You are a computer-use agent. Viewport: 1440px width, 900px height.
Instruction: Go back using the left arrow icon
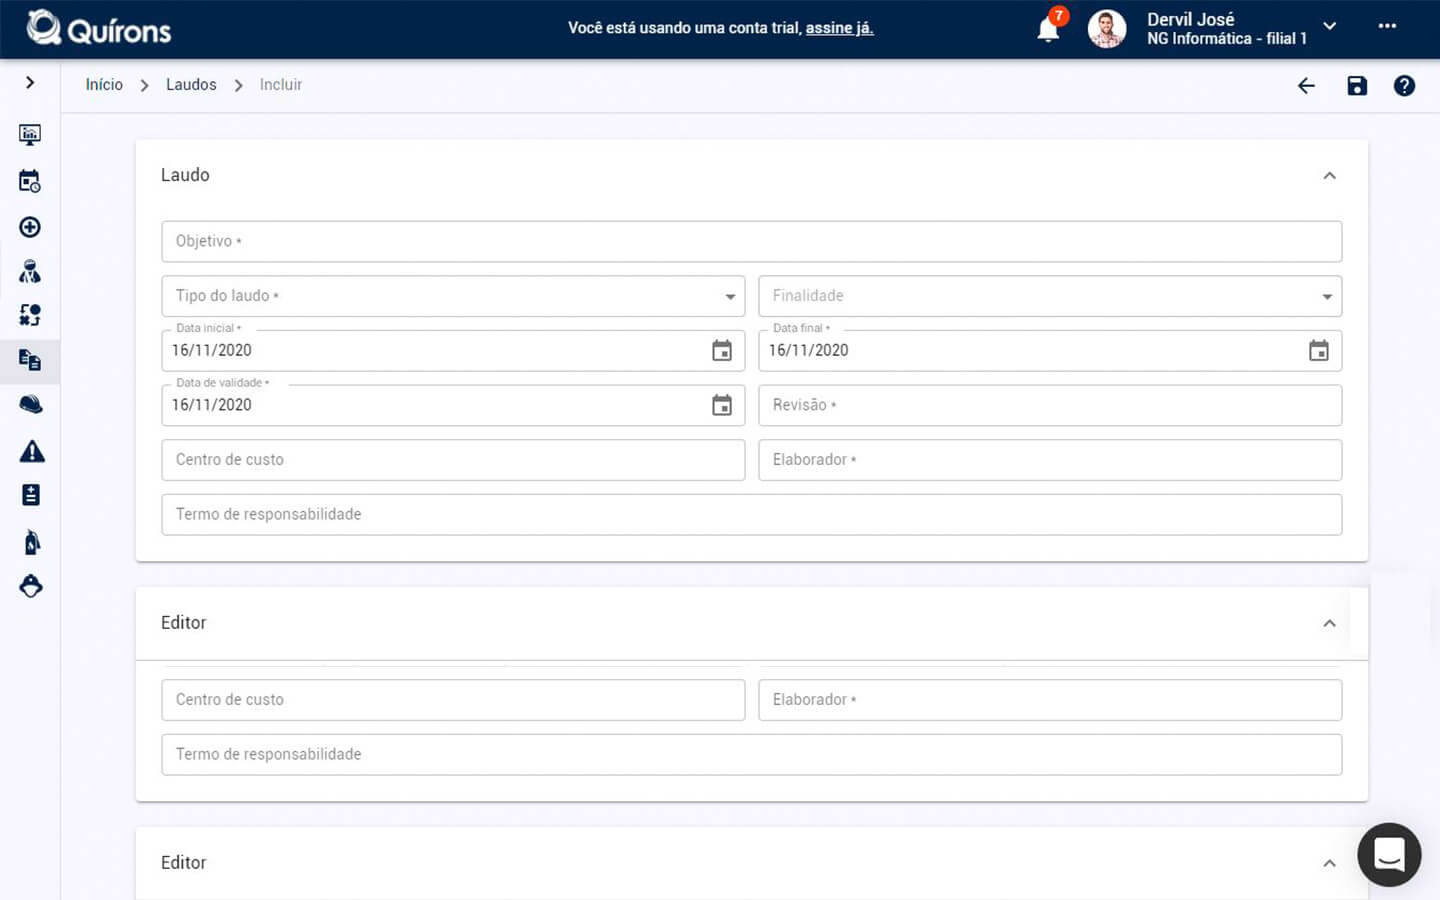coord(1306,86)
